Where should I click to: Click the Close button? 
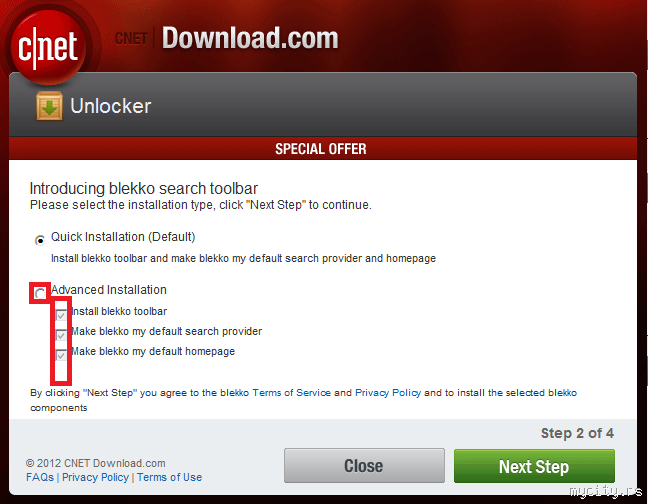tap(364, 466)
